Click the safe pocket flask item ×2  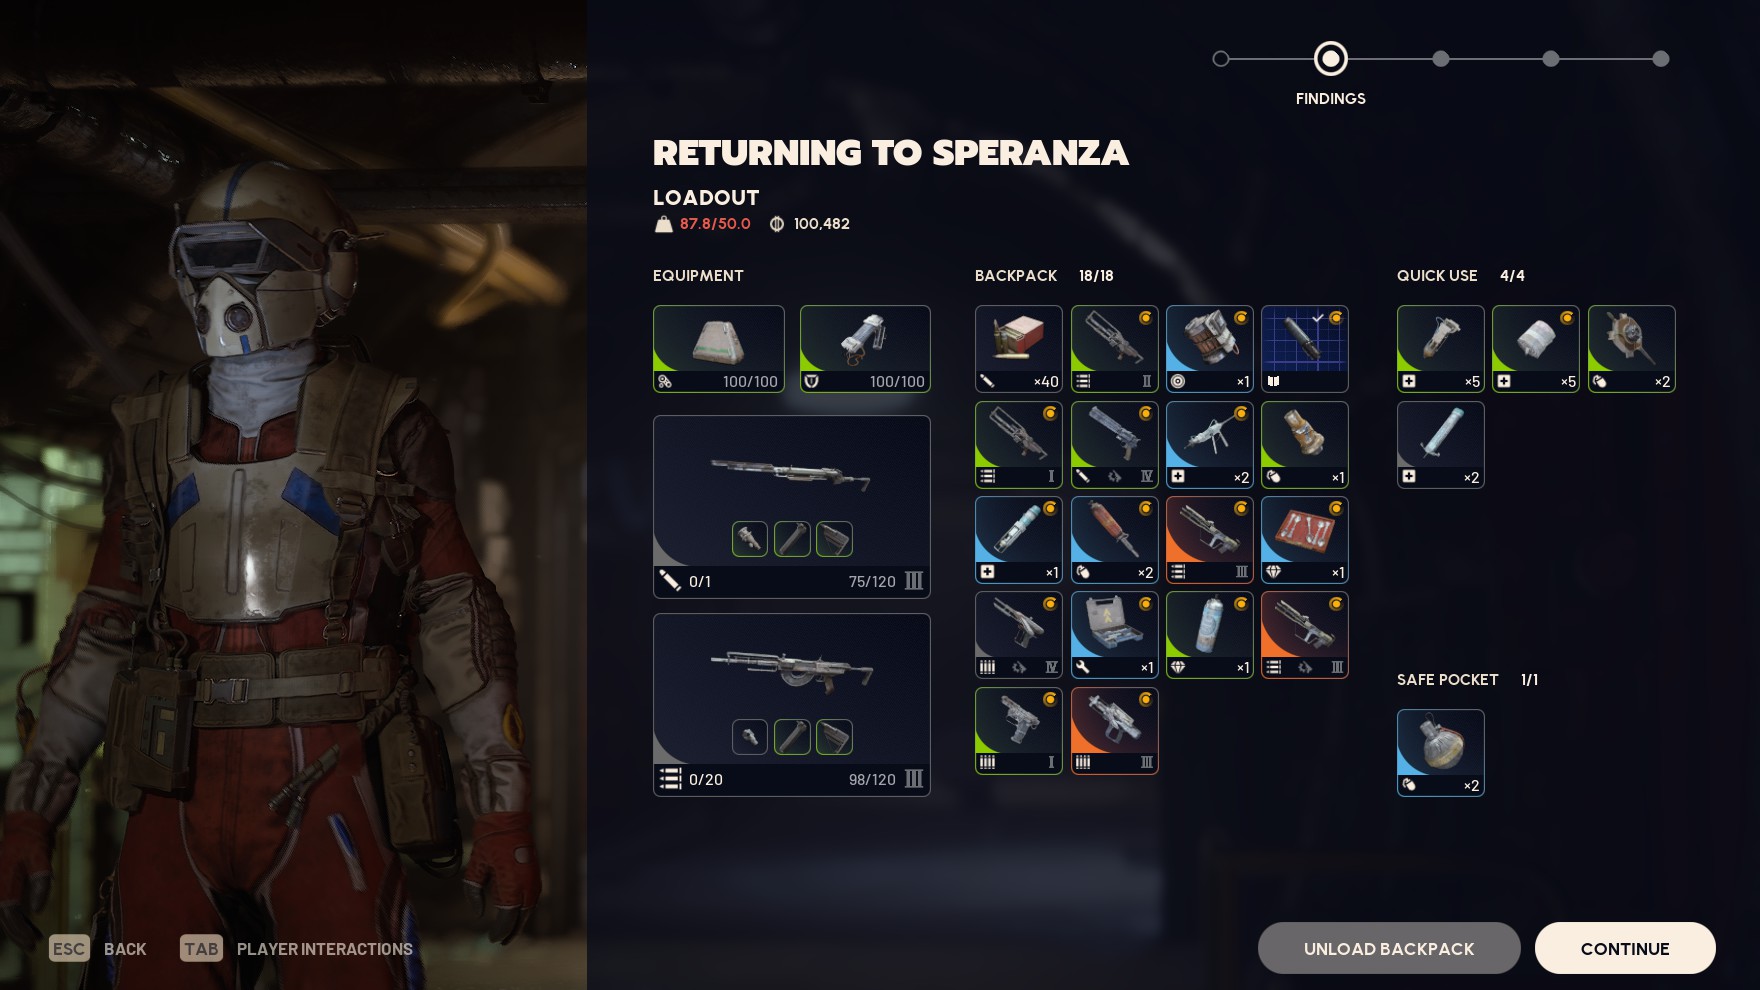point(1440,753)
